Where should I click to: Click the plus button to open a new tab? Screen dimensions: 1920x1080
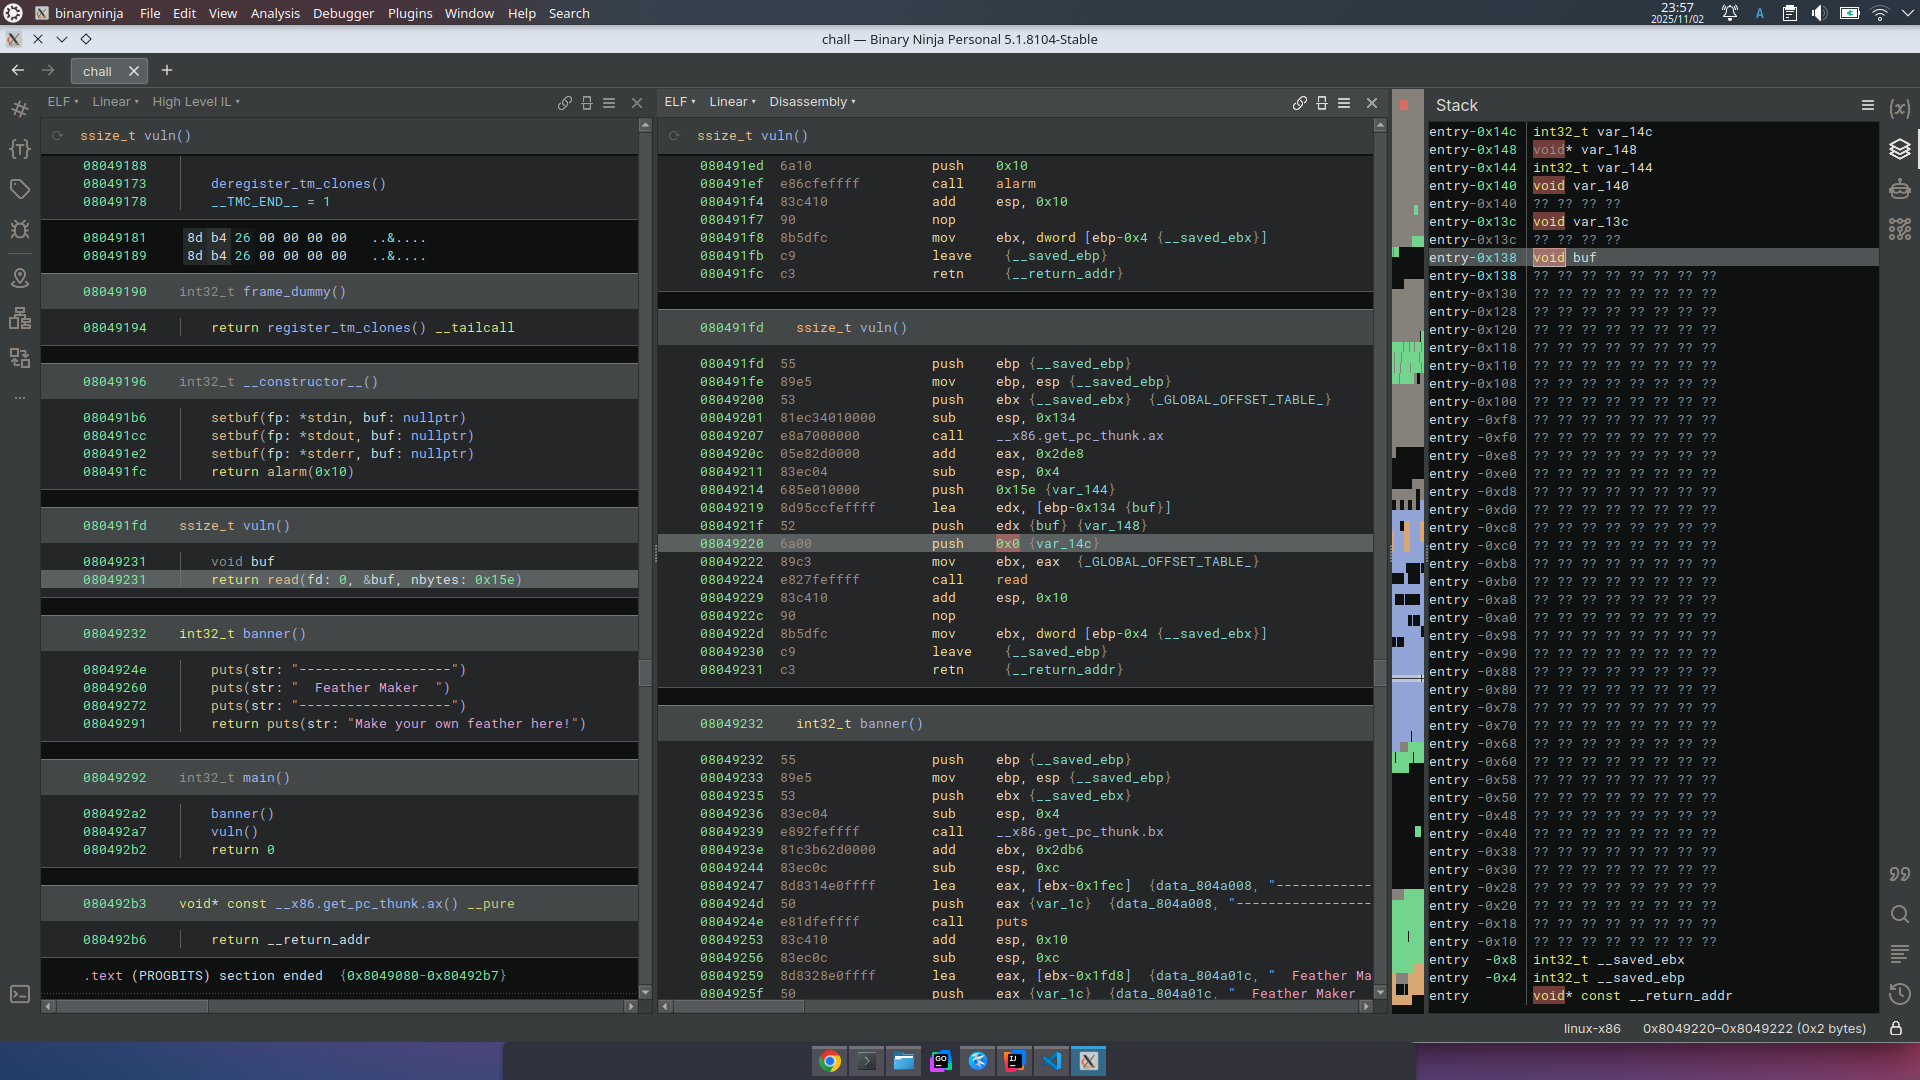pyautogui.click(x=167, y=70)
